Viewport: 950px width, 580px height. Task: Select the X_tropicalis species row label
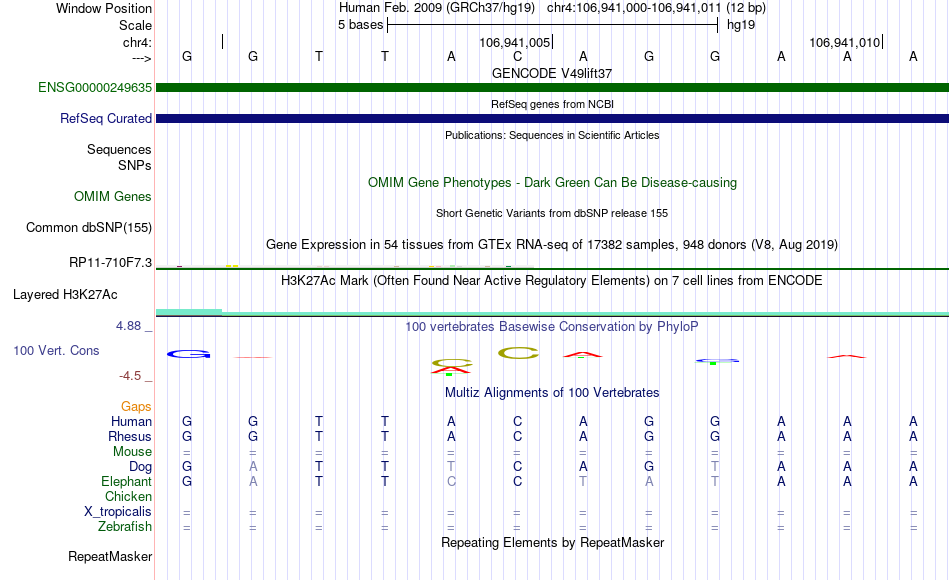[118, 512]
